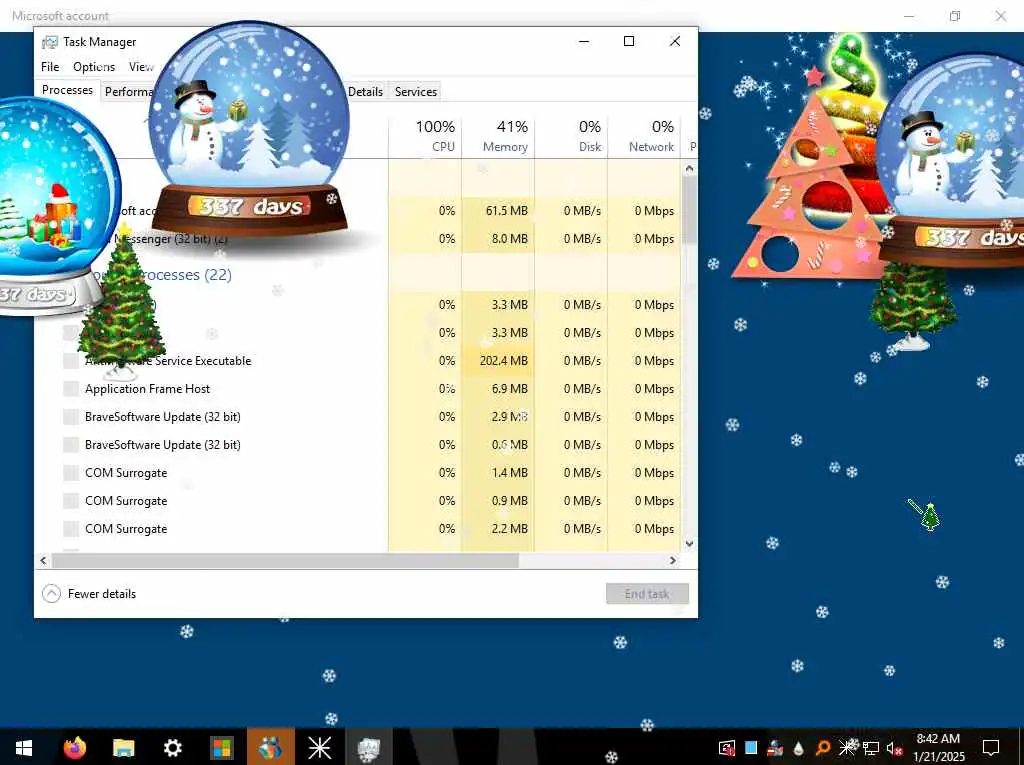This screenshot has height=765, width=1024.
Task: Switch to the Services tab
Action: click(415, 92)
